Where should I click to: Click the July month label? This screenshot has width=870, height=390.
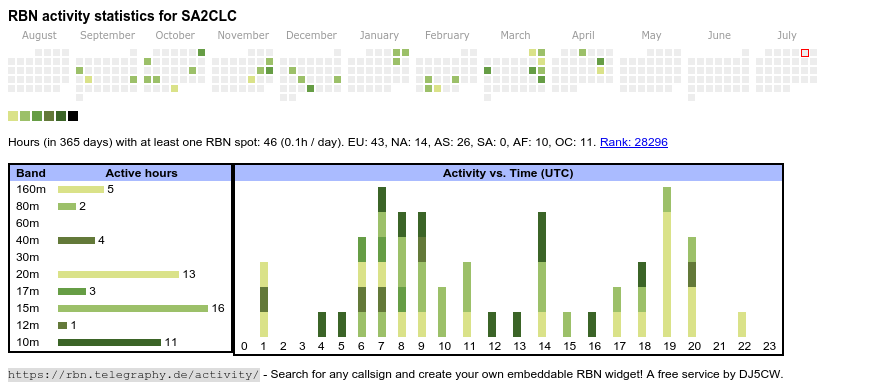point(787,35)
